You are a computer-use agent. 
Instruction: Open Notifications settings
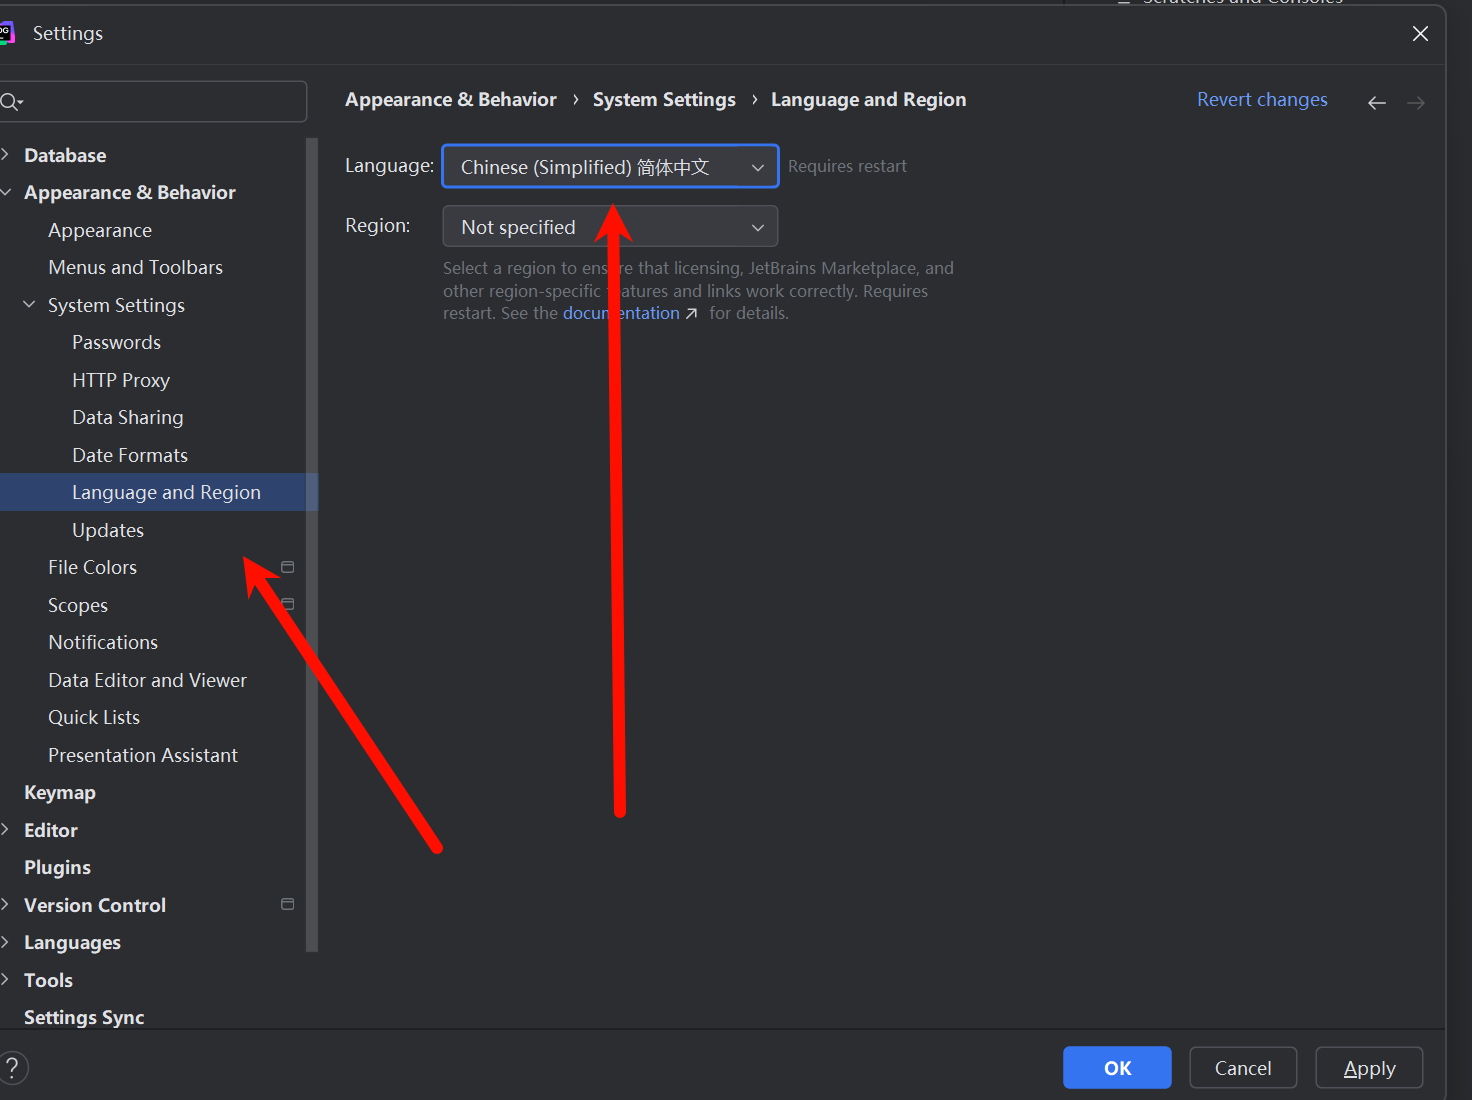[103, 642]
